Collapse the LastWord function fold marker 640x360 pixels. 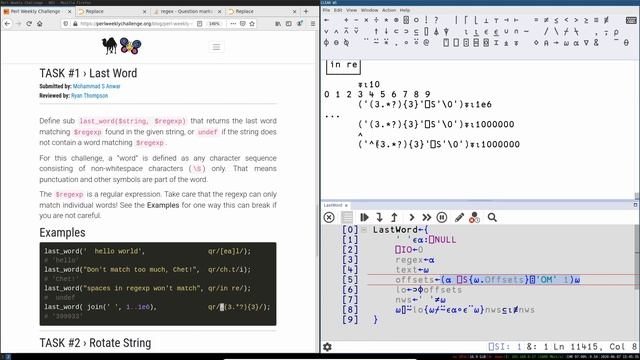[x=364, y=230]
